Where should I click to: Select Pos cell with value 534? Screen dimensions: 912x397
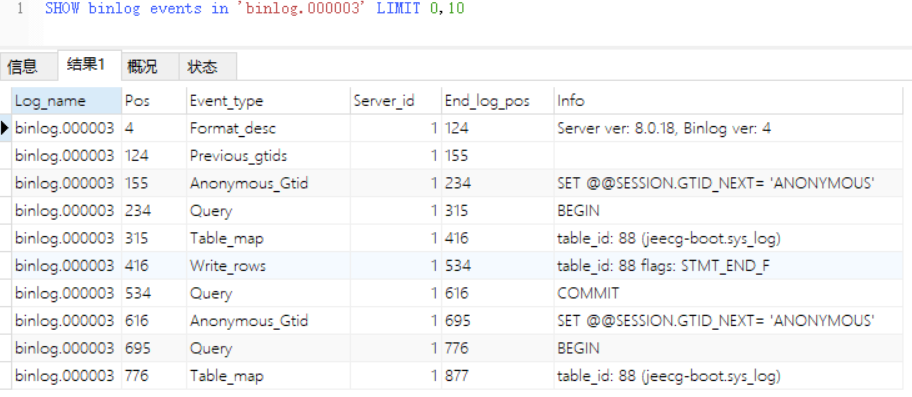pos(154,293)
